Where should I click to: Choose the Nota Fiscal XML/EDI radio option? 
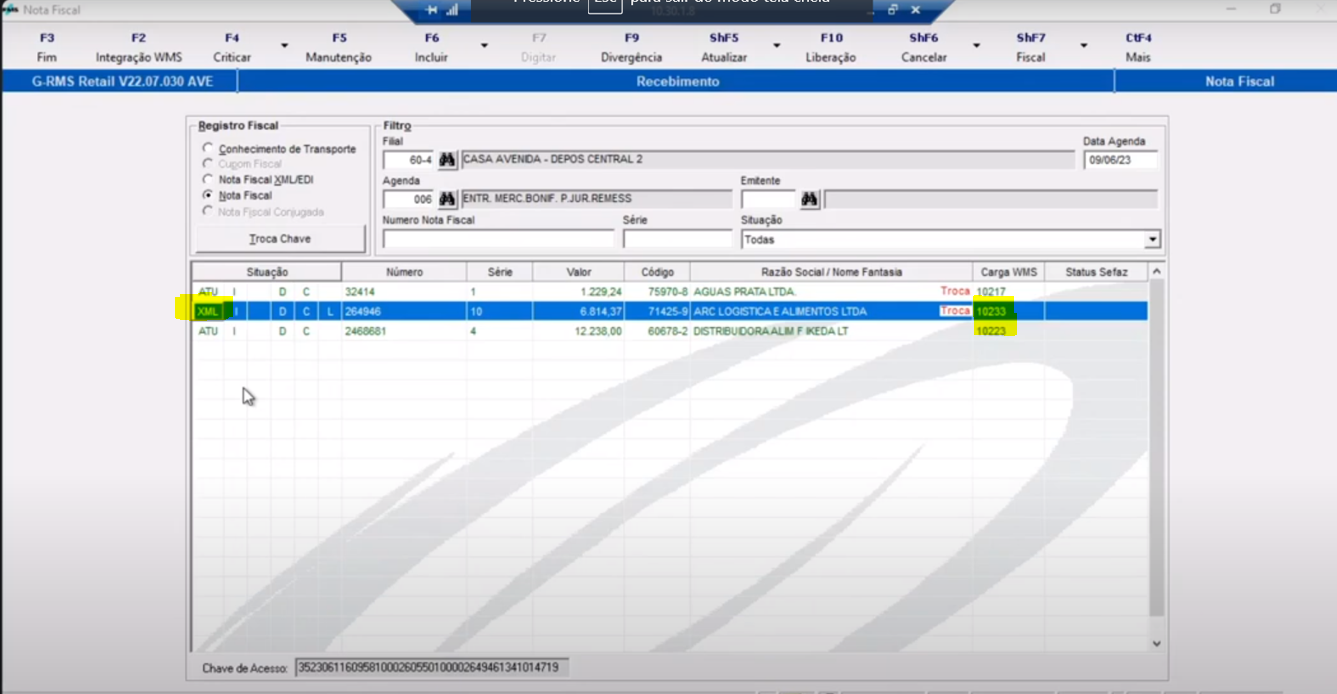[208, 180]
